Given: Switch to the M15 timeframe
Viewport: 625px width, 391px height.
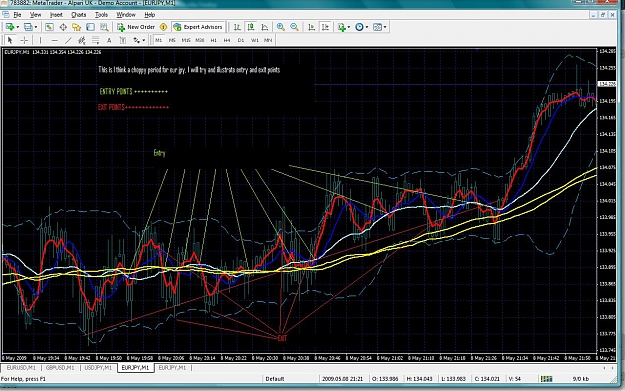Looking at the screenshot, I should (186, 40).
